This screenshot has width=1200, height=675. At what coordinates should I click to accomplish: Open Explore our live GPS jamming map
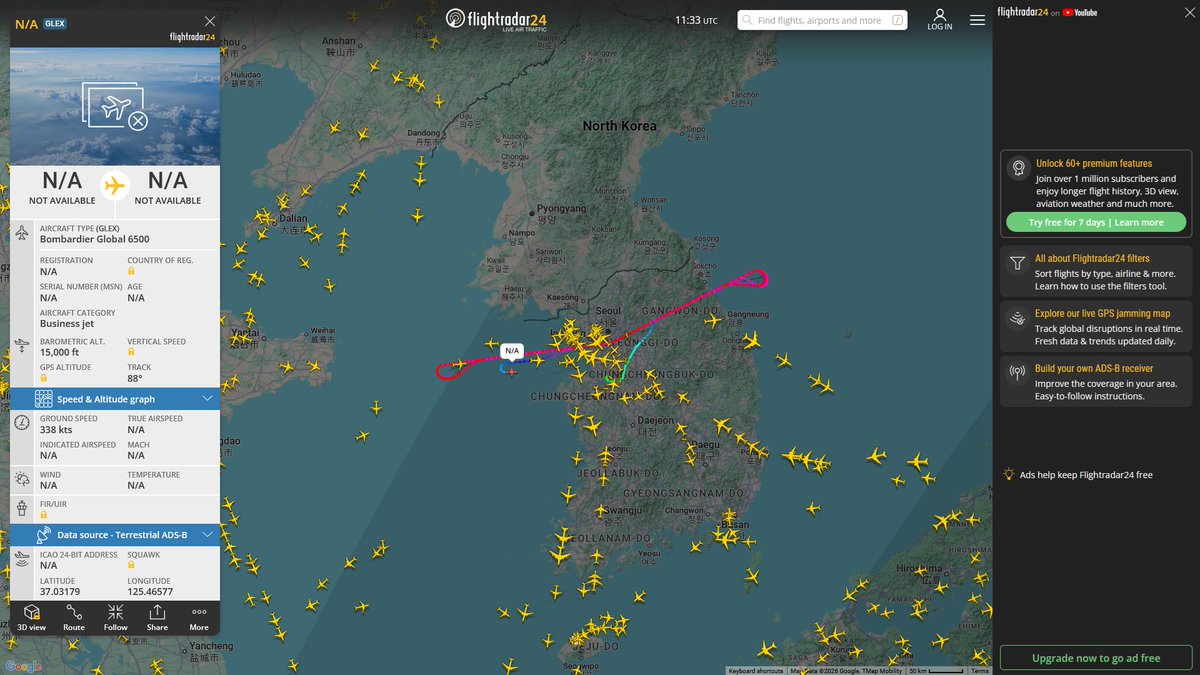[1096, 327]
